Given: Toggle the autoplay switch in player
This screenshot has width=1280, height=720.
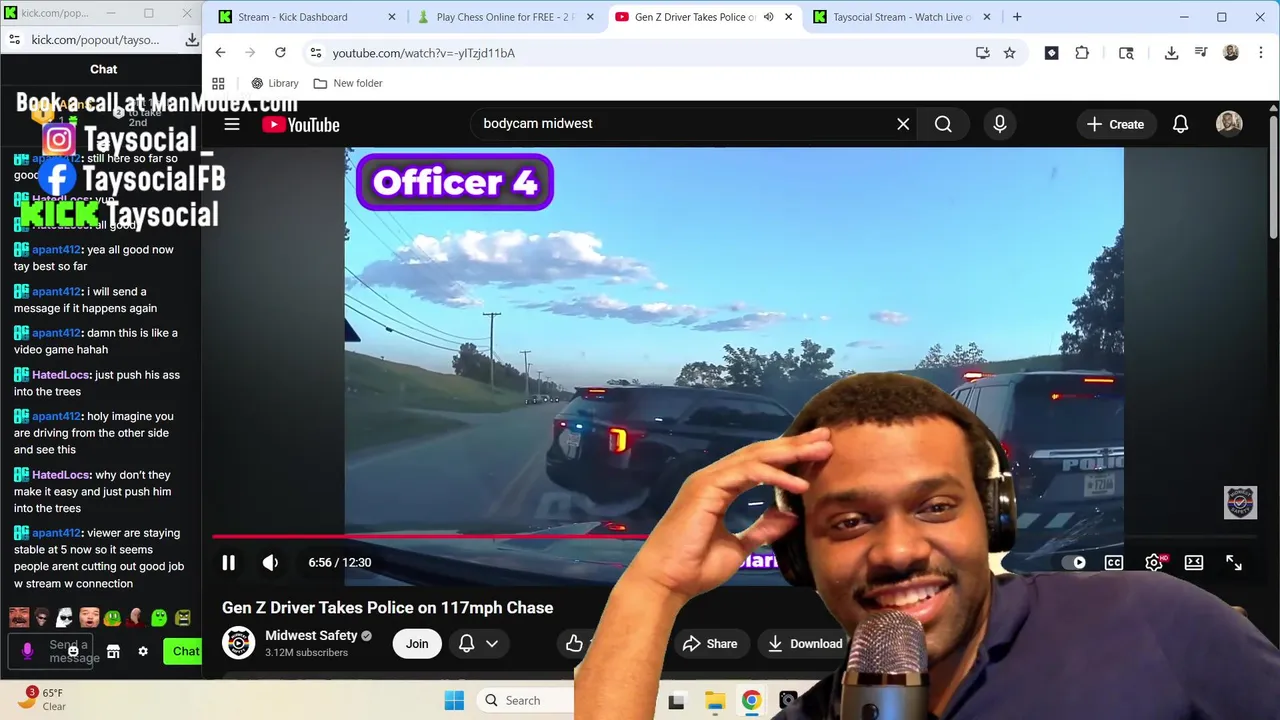Looking at the screenshot, I should pos(1074,563).
